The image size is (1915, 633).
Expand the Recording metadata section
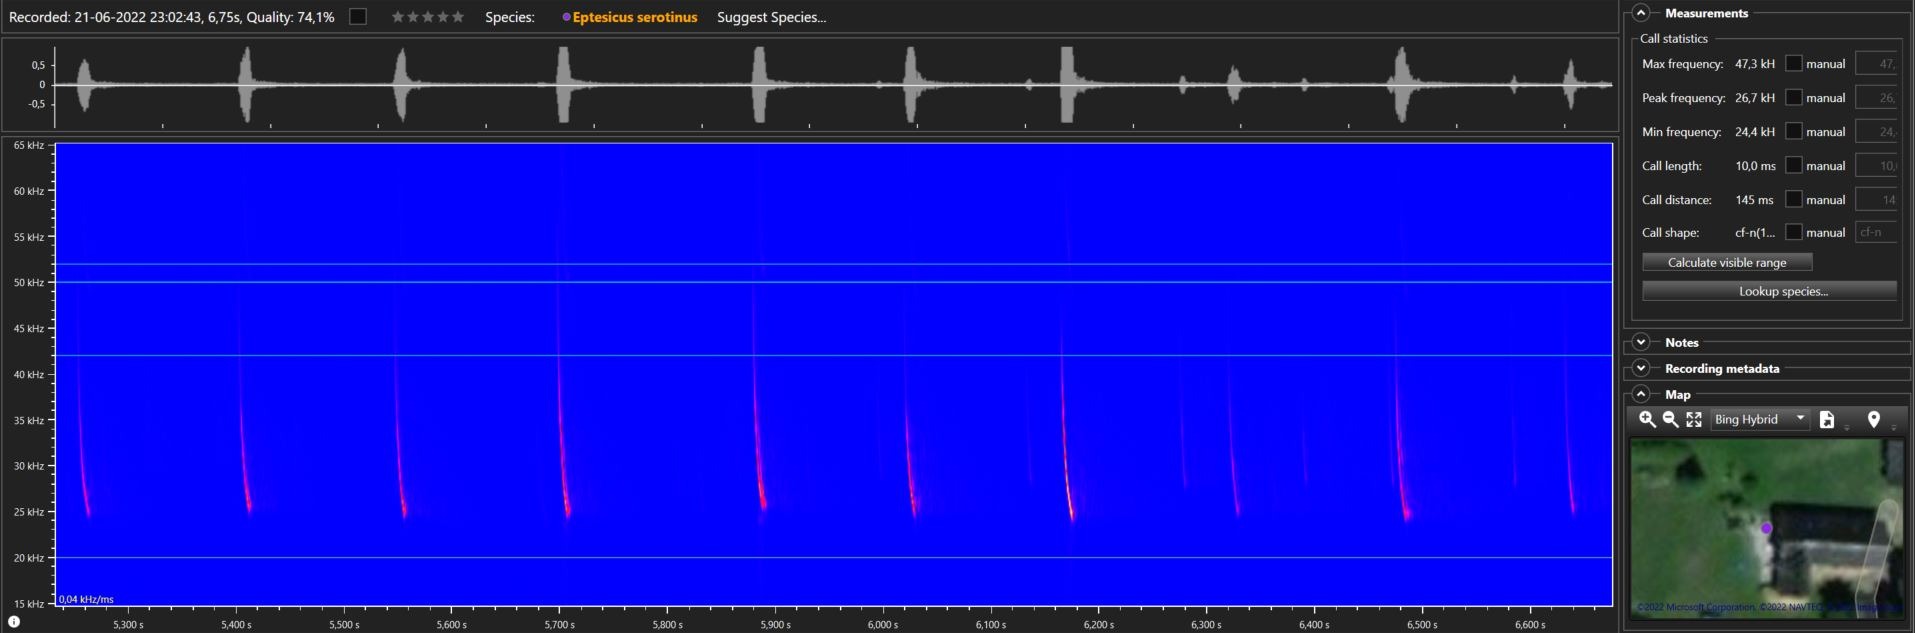point(1641,368)
